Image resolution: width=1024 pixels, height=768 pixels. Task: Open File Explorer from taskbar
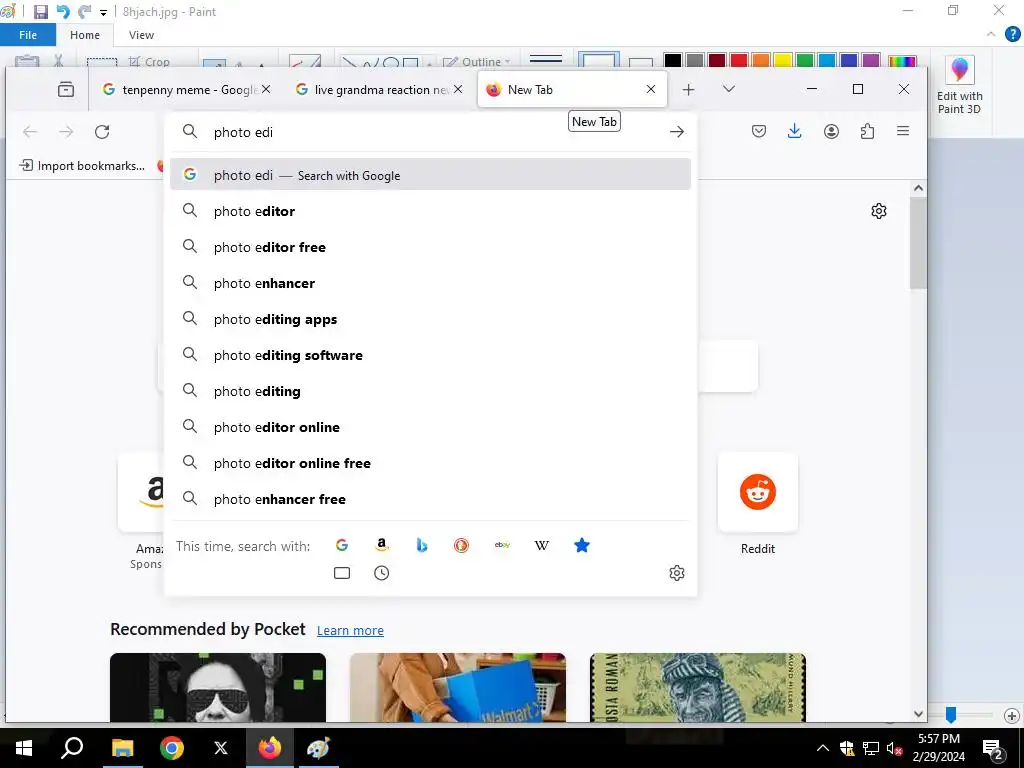(x=122, y=748)
